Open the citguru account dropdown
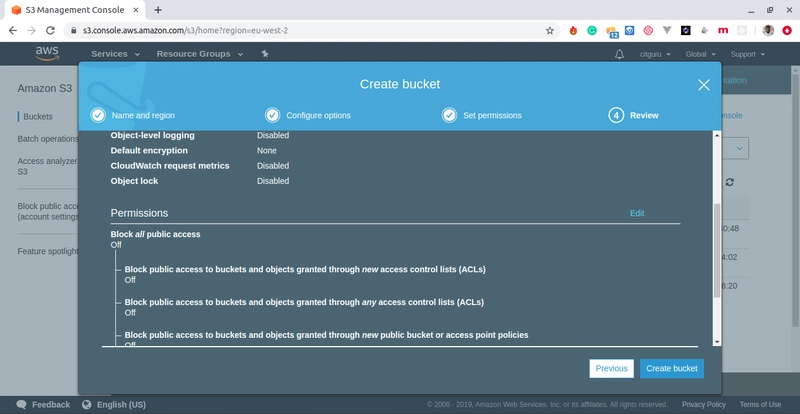 pyautogui.click(x=655, y=54)
